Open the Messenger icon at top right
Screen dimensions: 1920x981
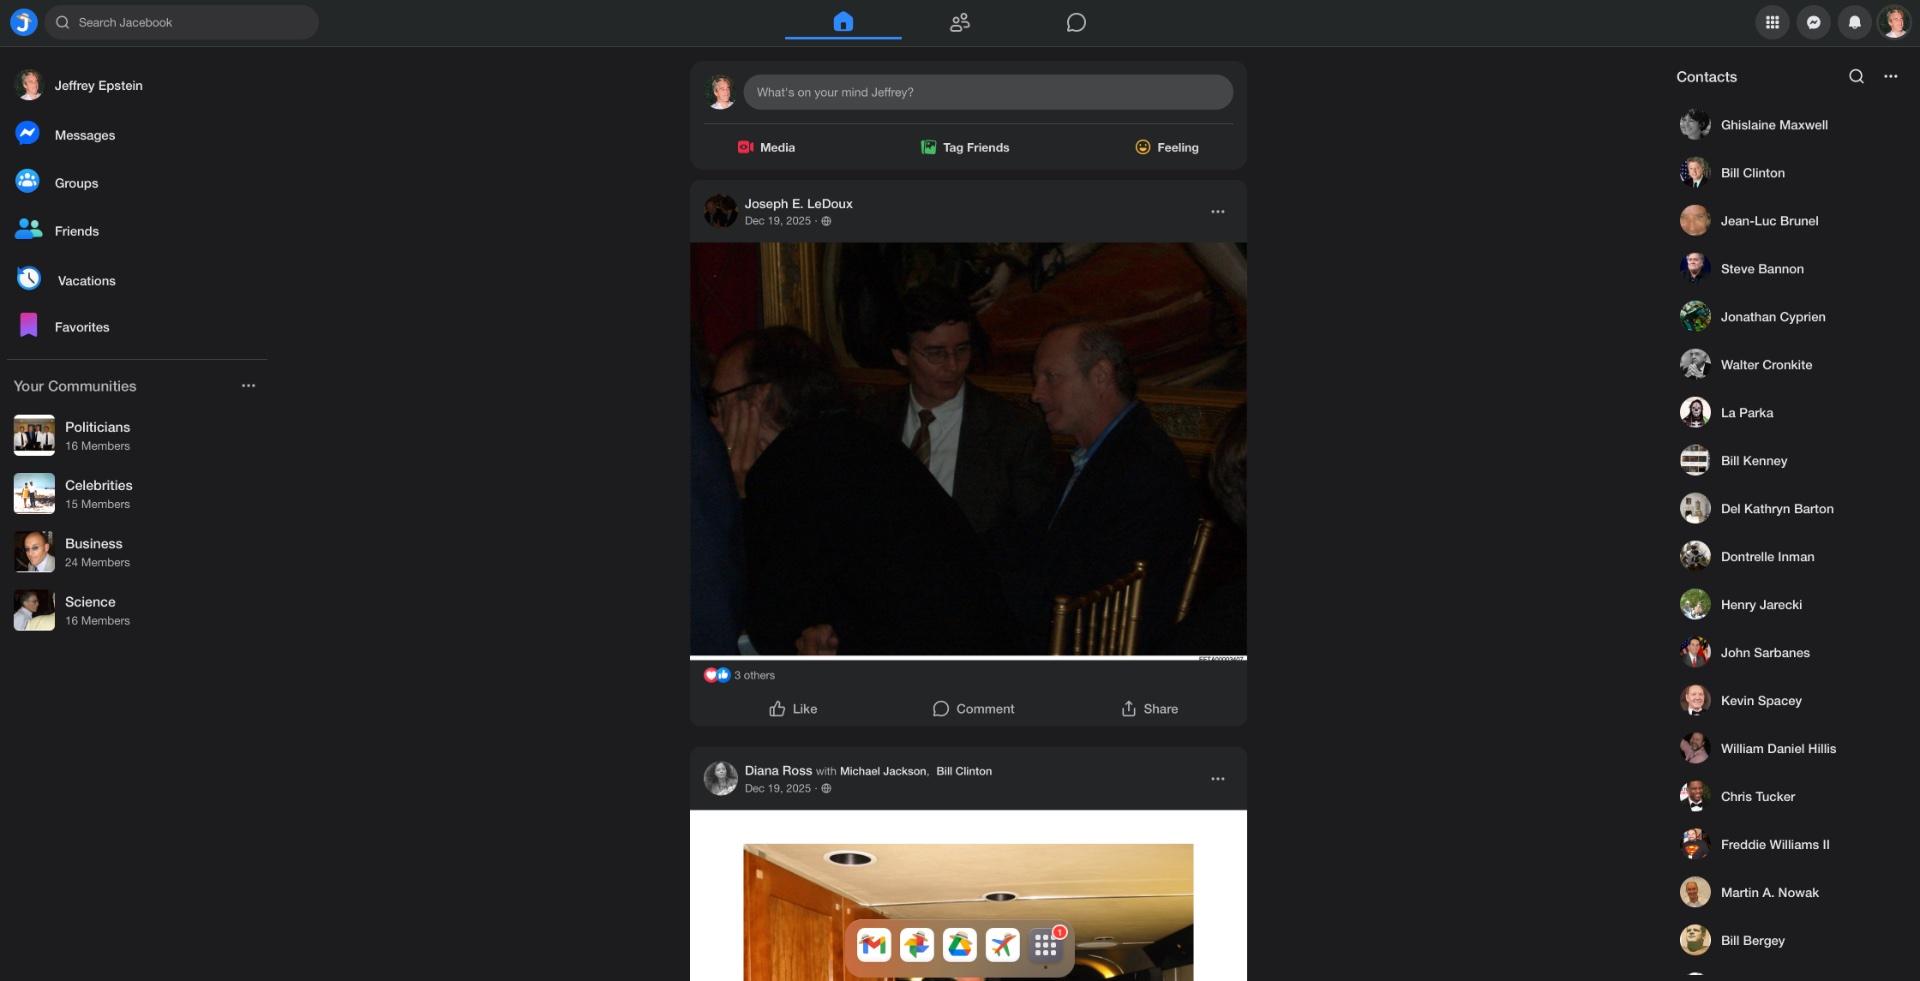pos(1813,22)
